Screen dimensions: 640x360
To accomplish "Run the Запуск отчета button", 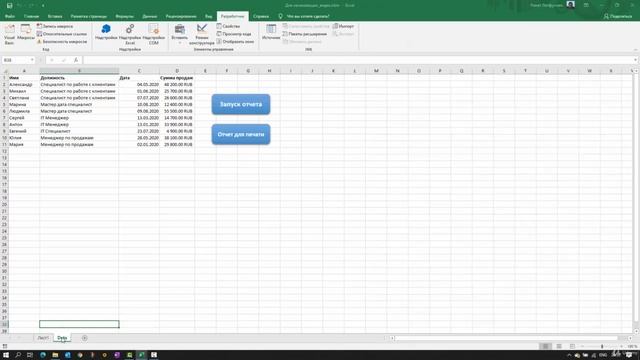I will 241,104.
